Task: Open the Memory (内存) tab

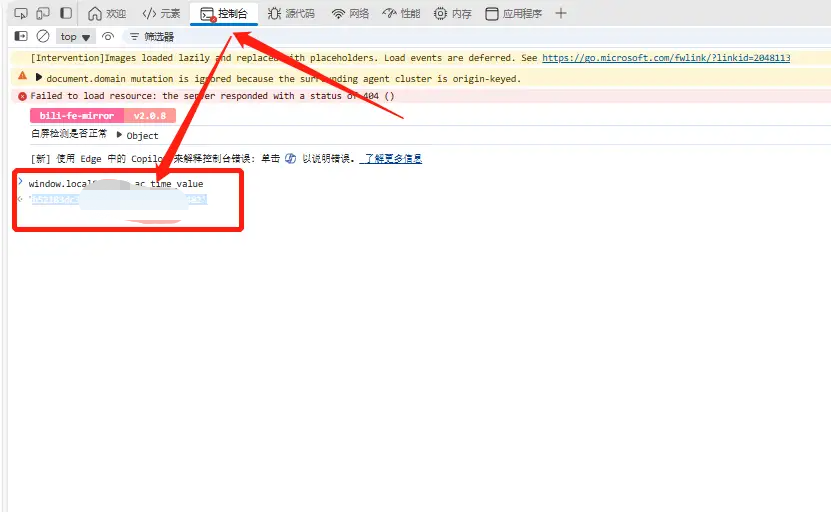Action: (453, 14)
